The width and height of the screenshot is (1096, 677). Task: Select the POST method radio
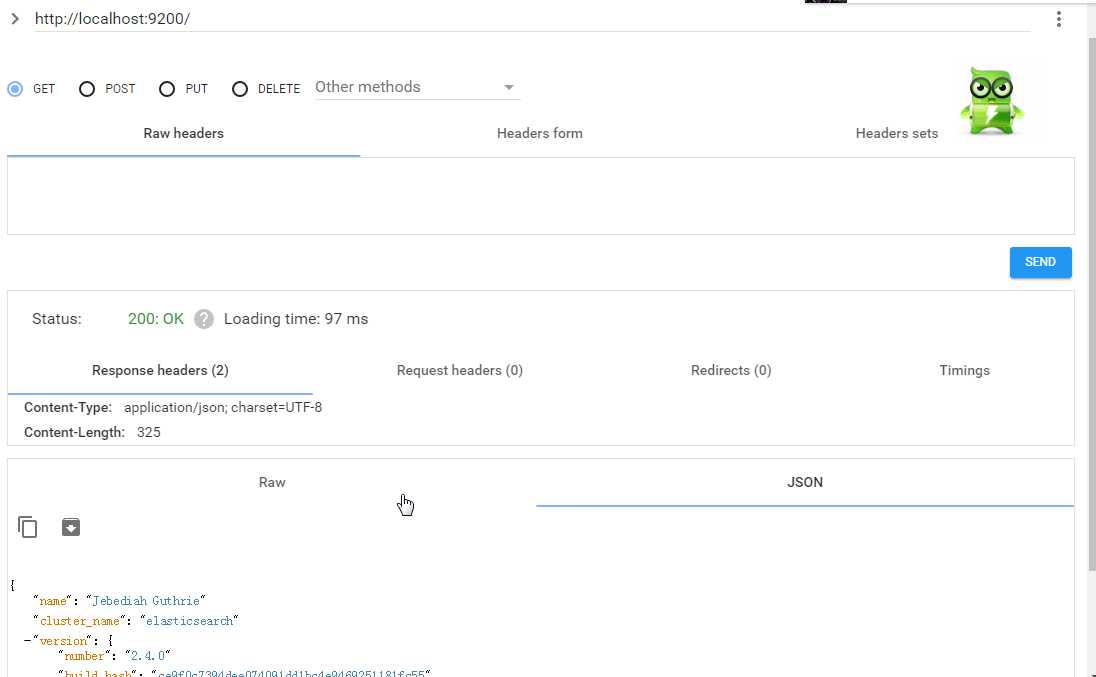coord(87,89)
